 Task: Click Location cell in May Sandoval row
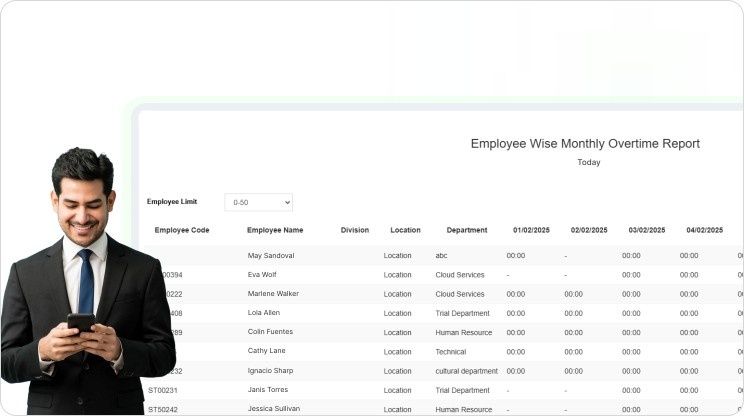[398, 256]
